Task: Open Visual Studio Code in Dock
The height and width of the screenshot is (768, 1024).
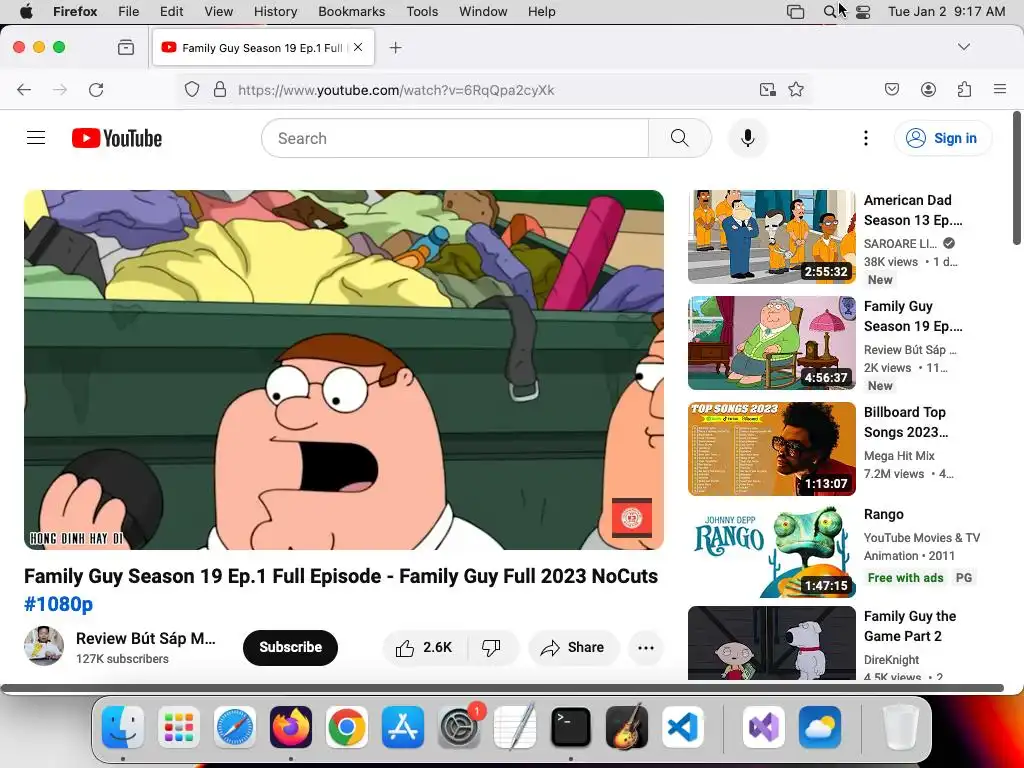Action: click(x=682, y=727)
